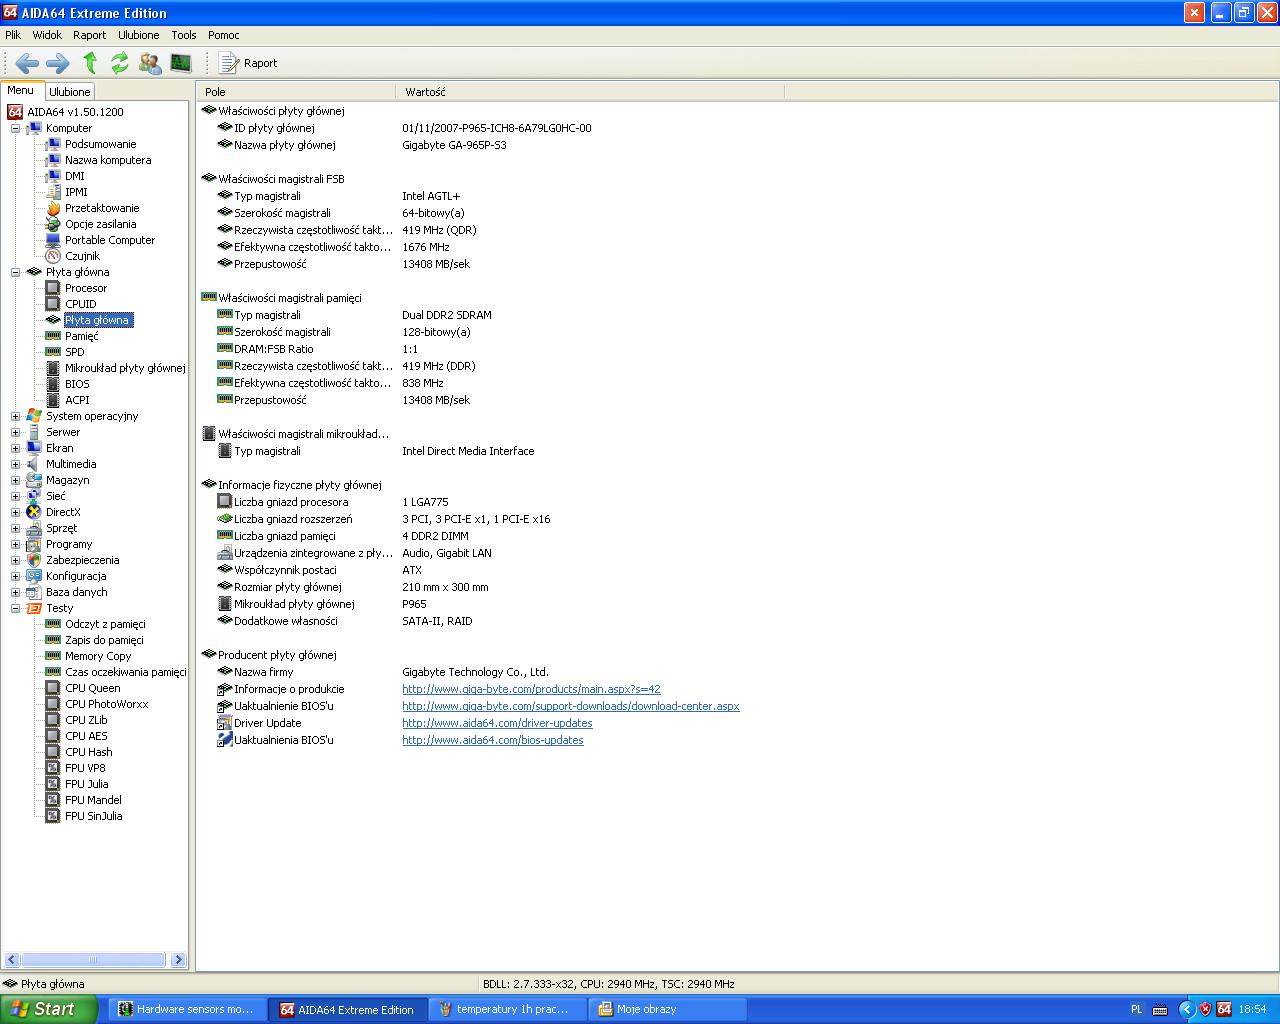
Task: Click the AIDA64 v1.50.1200 root icon
Action: pyautogui.click(x=15, y=112)
